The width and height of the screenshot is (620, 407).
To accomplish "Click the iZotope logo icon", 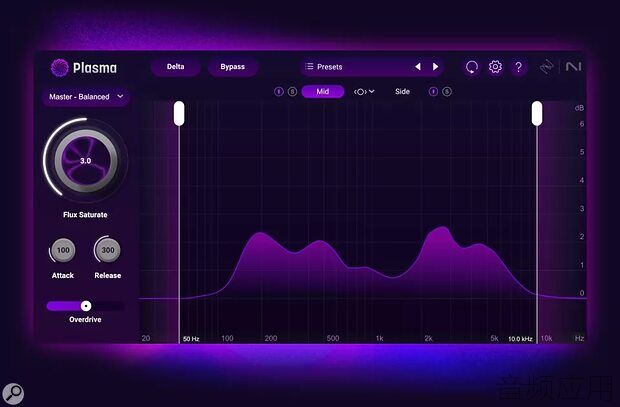I will tap(547, 67).
